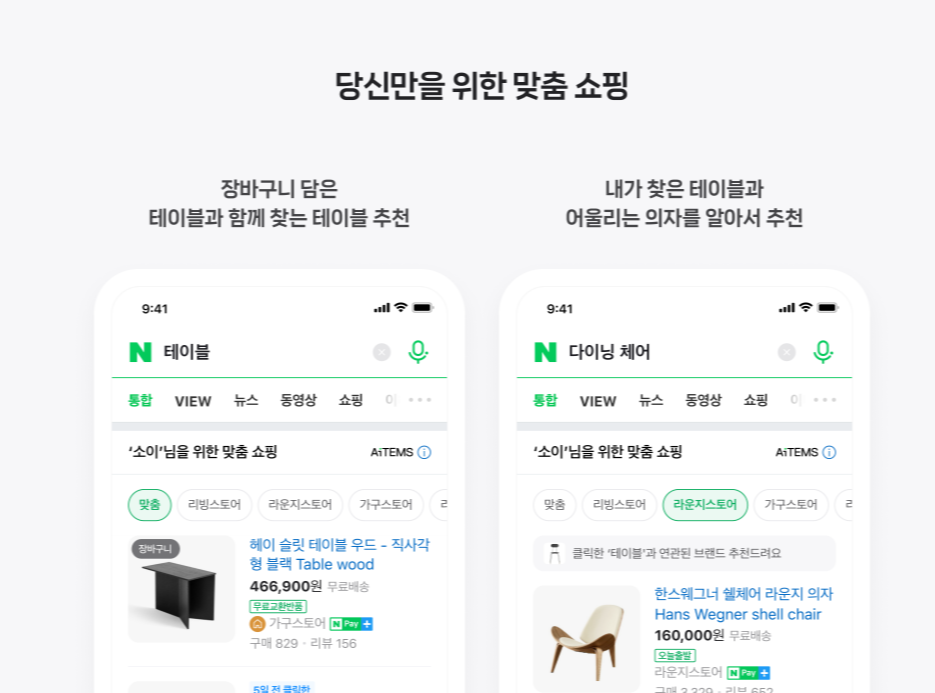The width and height of the screenshot is (935, 693).
Task: Select the 가구스토어 chip in right phone
Action: (791, 505)
